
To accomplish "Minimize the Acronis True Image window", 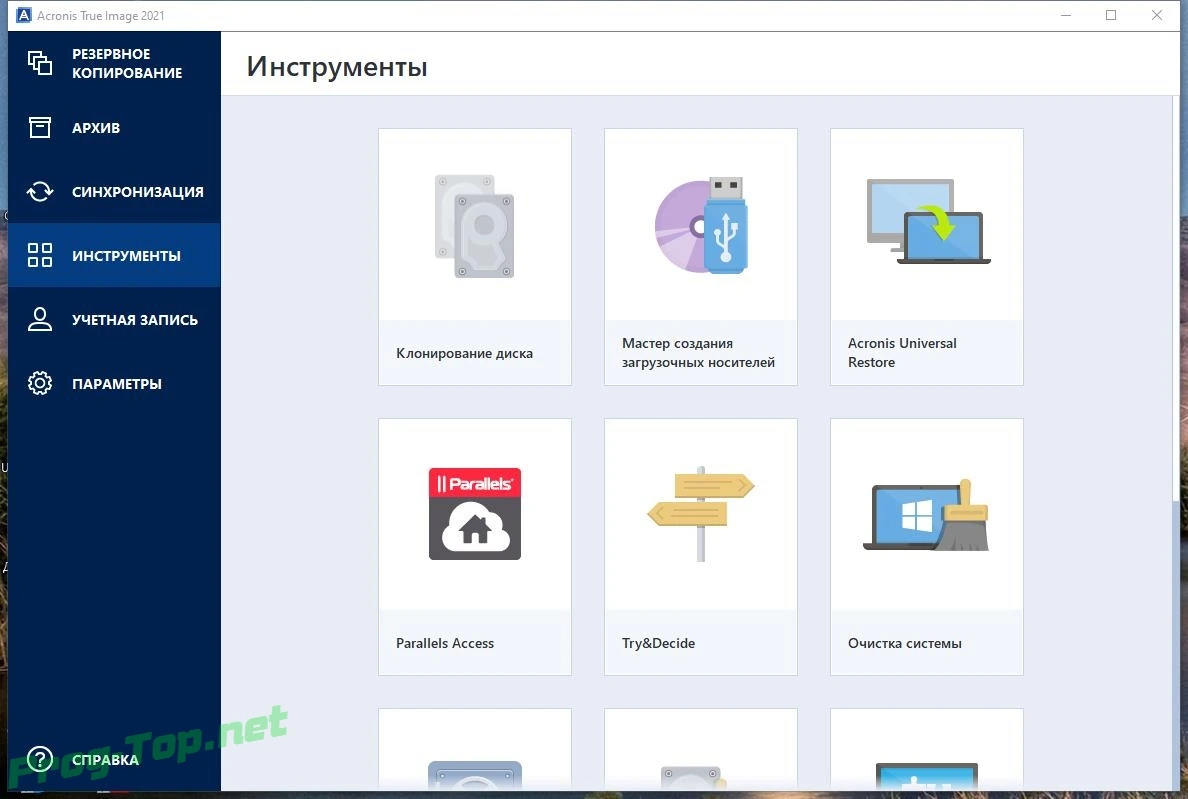I will coord(1065,15).
